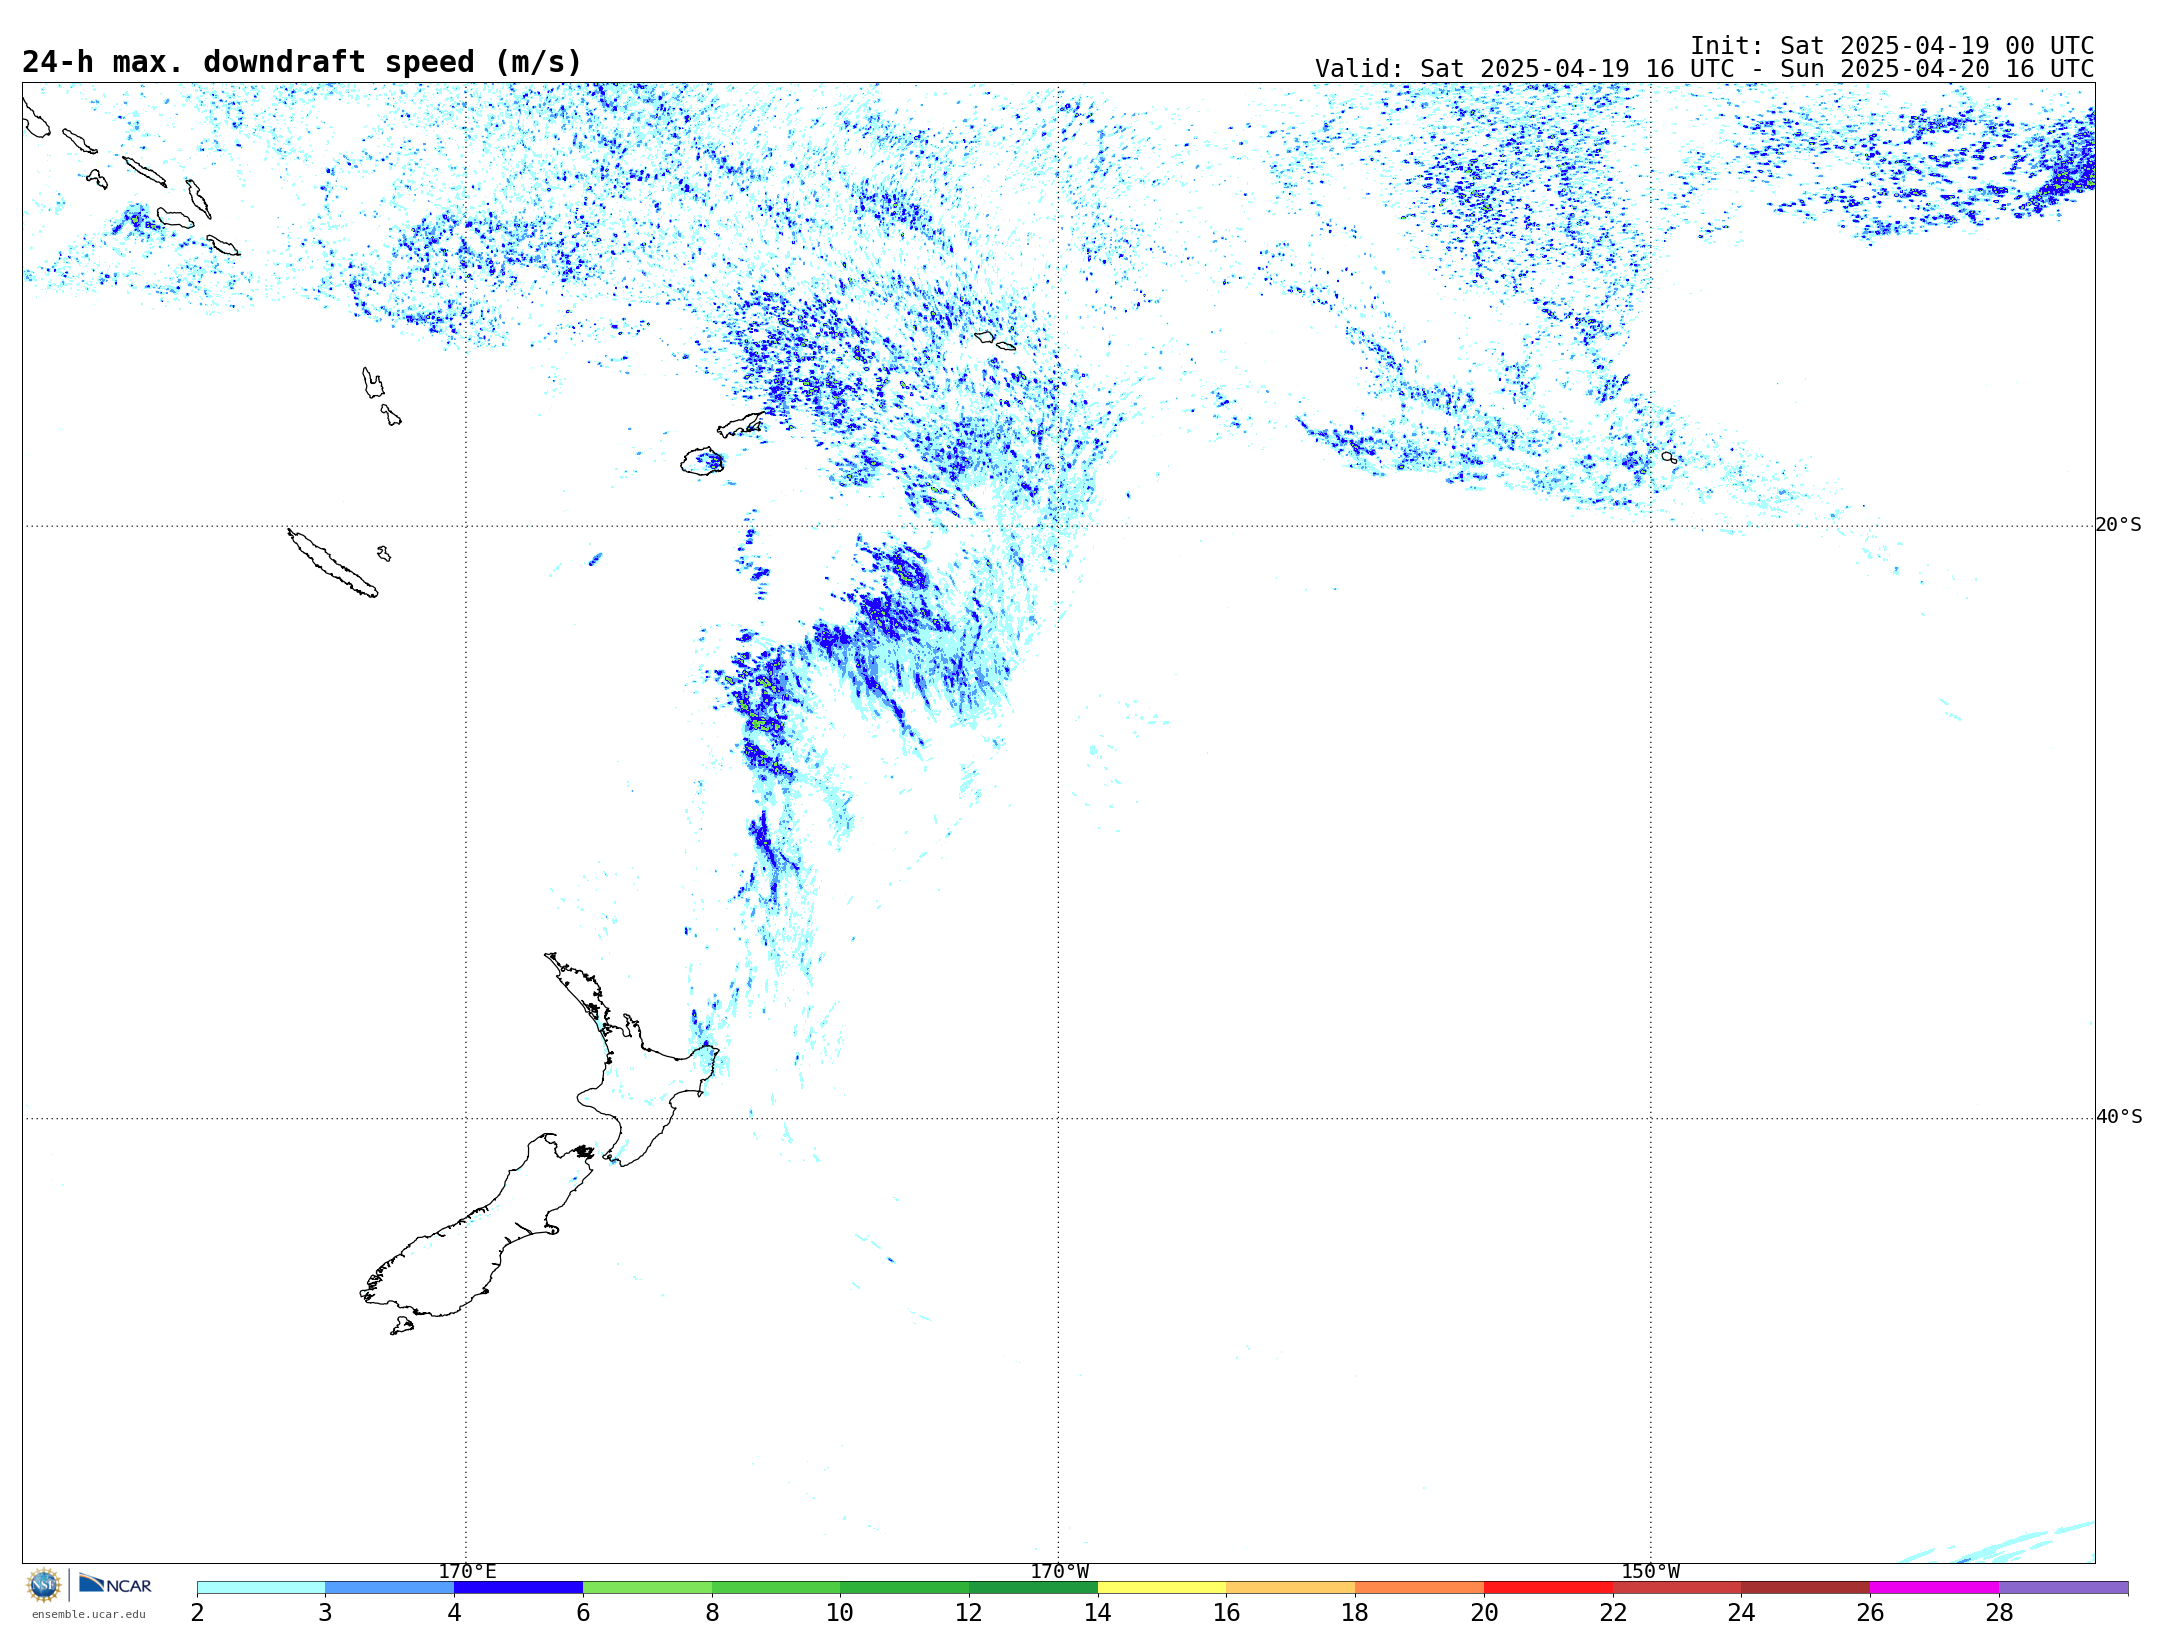2160x1626 pixels.
Task: Click the NSF logo icon
Action: point(44,1585)
